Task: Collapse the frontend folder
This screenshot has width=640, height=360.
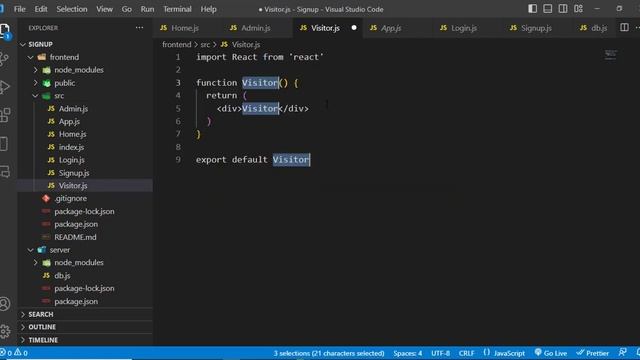Action: tap(86, 57)
